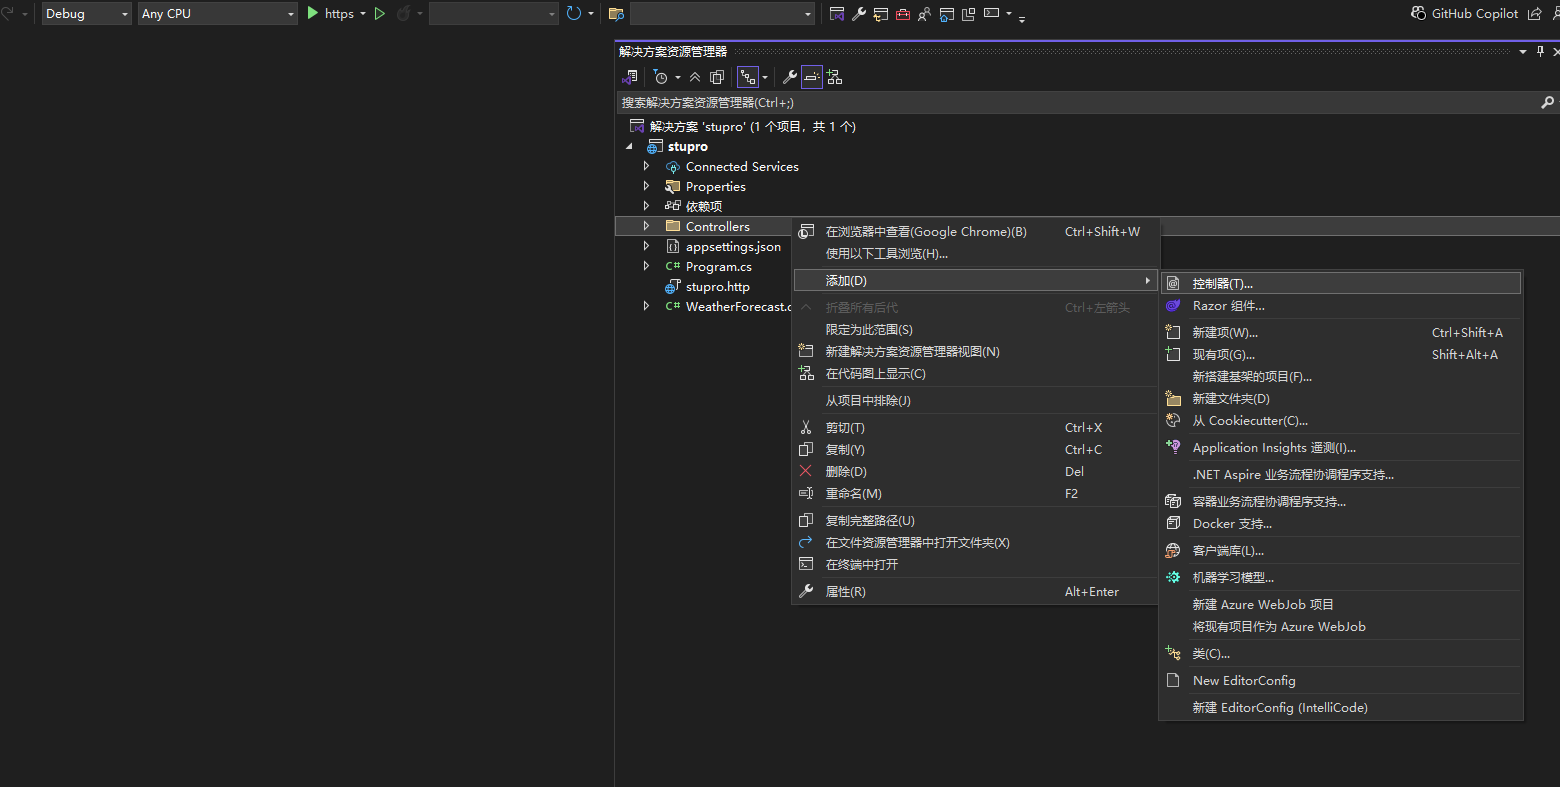Screen dimensions: 1560x787
Task: Choose 现有项(G)... in the submenu
Action: (x=1341, y=355)
